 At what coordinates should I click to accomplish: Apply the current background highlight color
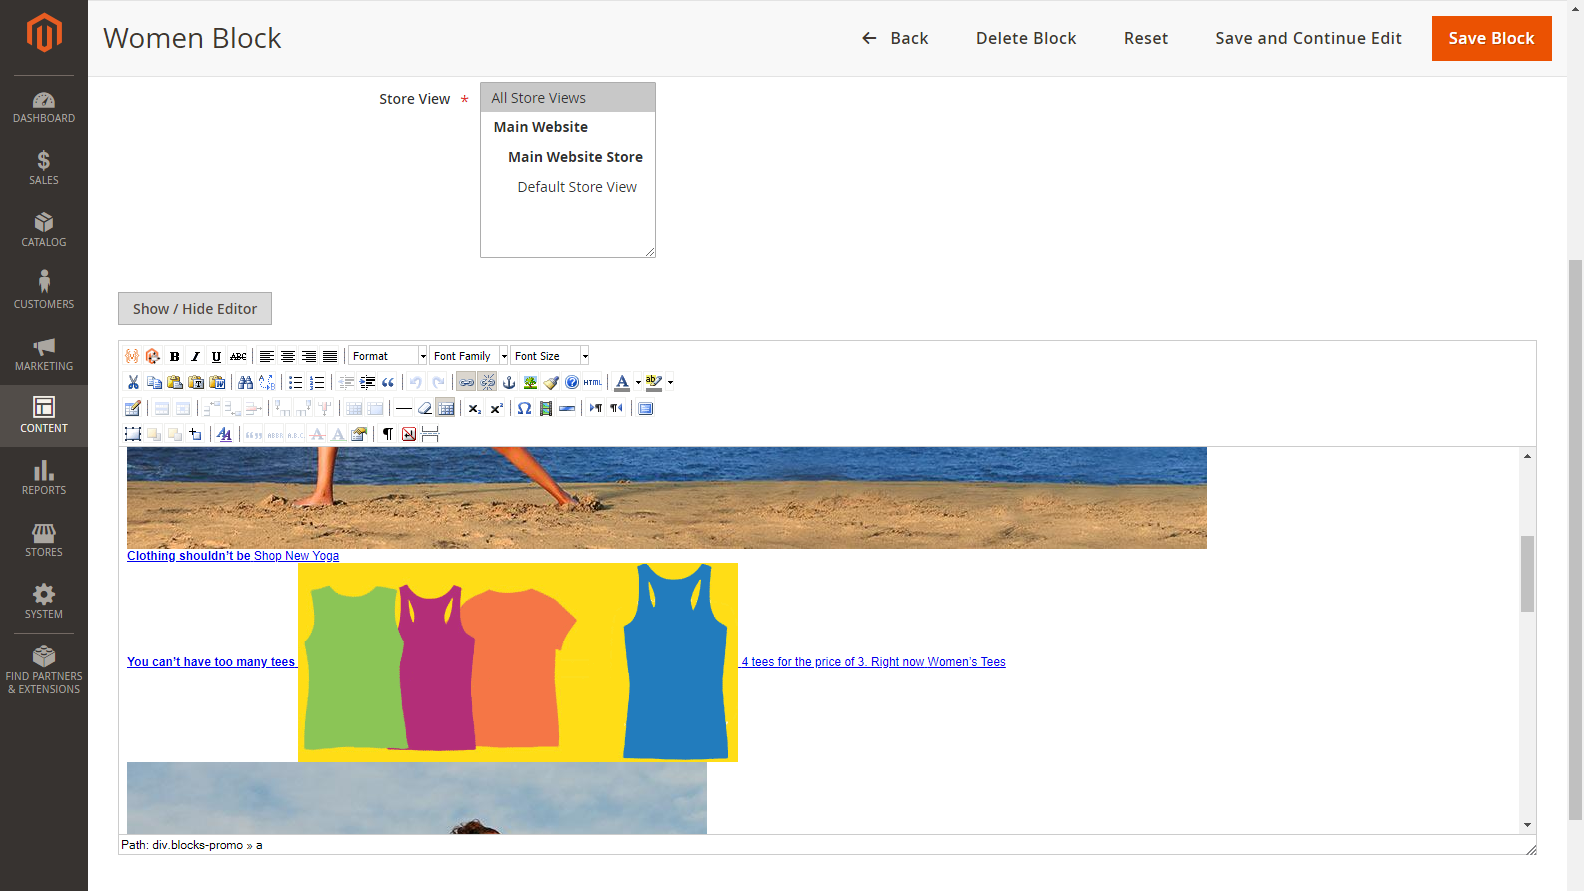(654, 382)
